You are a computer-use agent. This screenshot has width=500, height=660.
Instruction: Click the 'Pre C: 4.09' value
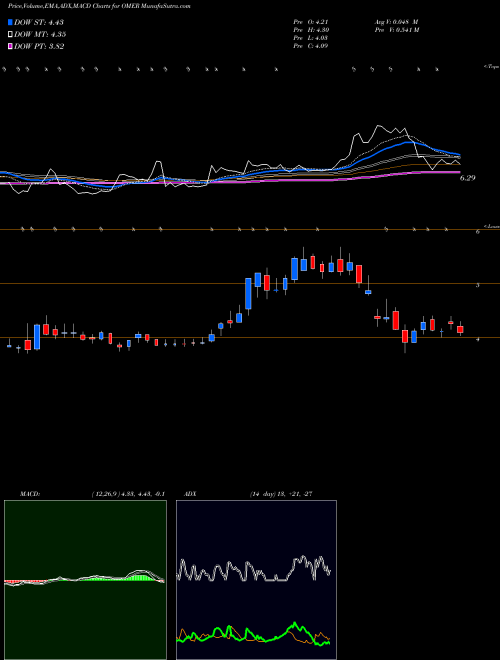pyautogui.click(x=311, y=46)
